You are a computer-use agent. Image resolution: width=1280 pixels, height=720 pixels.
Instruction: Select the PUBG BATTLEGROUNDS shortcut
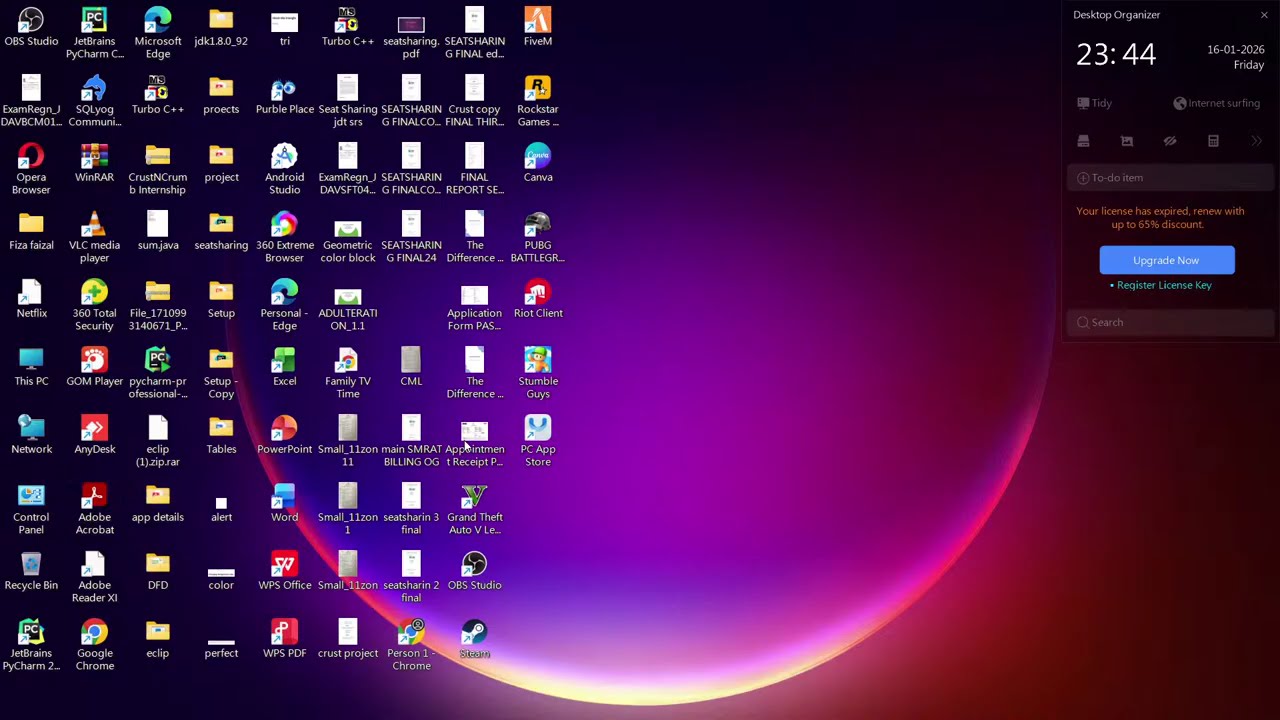click(538, 237)
